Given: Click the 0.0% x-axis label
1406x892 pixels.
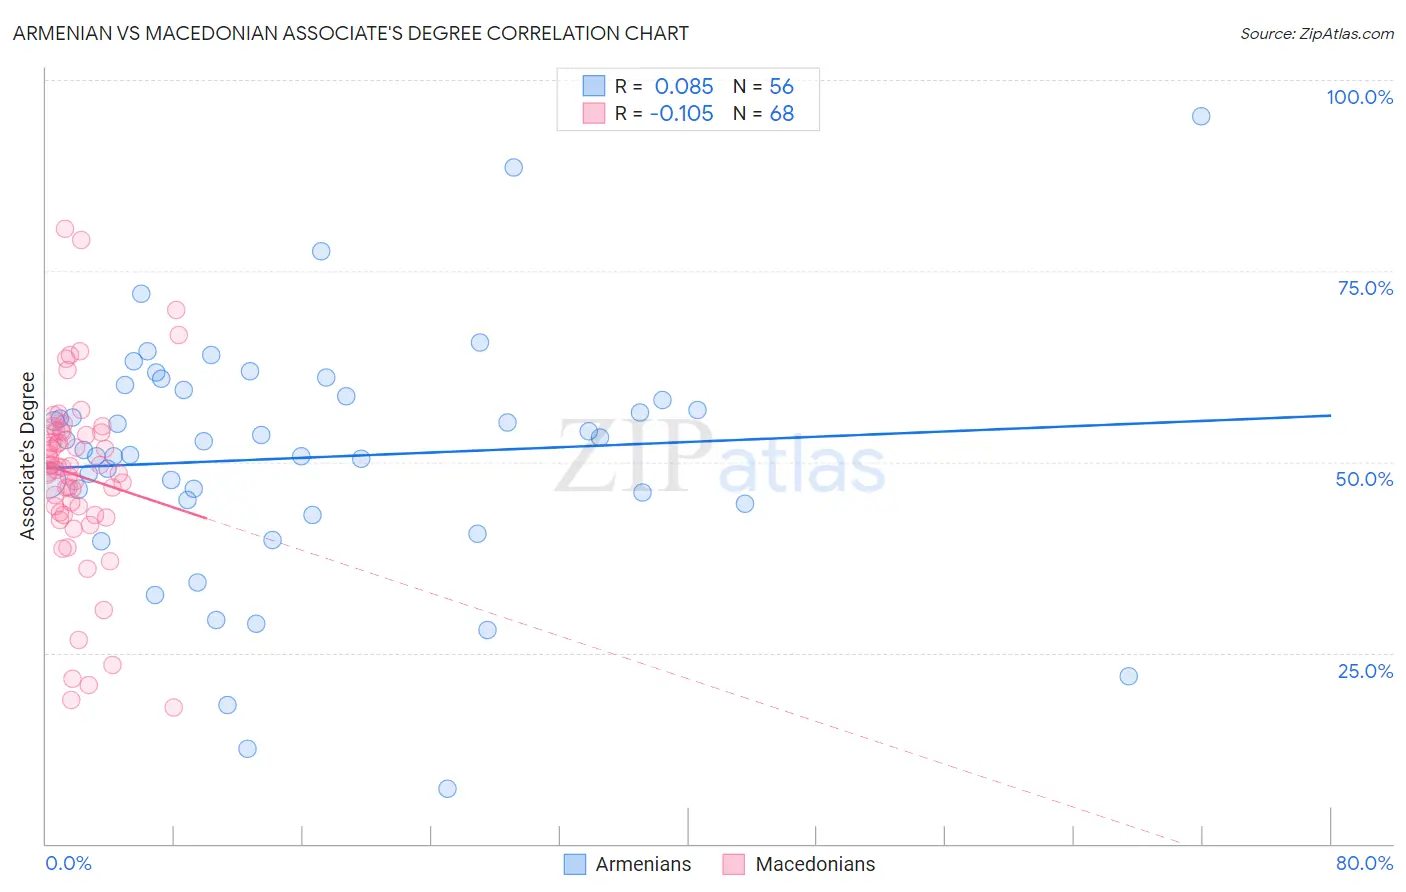Looking at the screenshot, I should click(x=69, y=863).
